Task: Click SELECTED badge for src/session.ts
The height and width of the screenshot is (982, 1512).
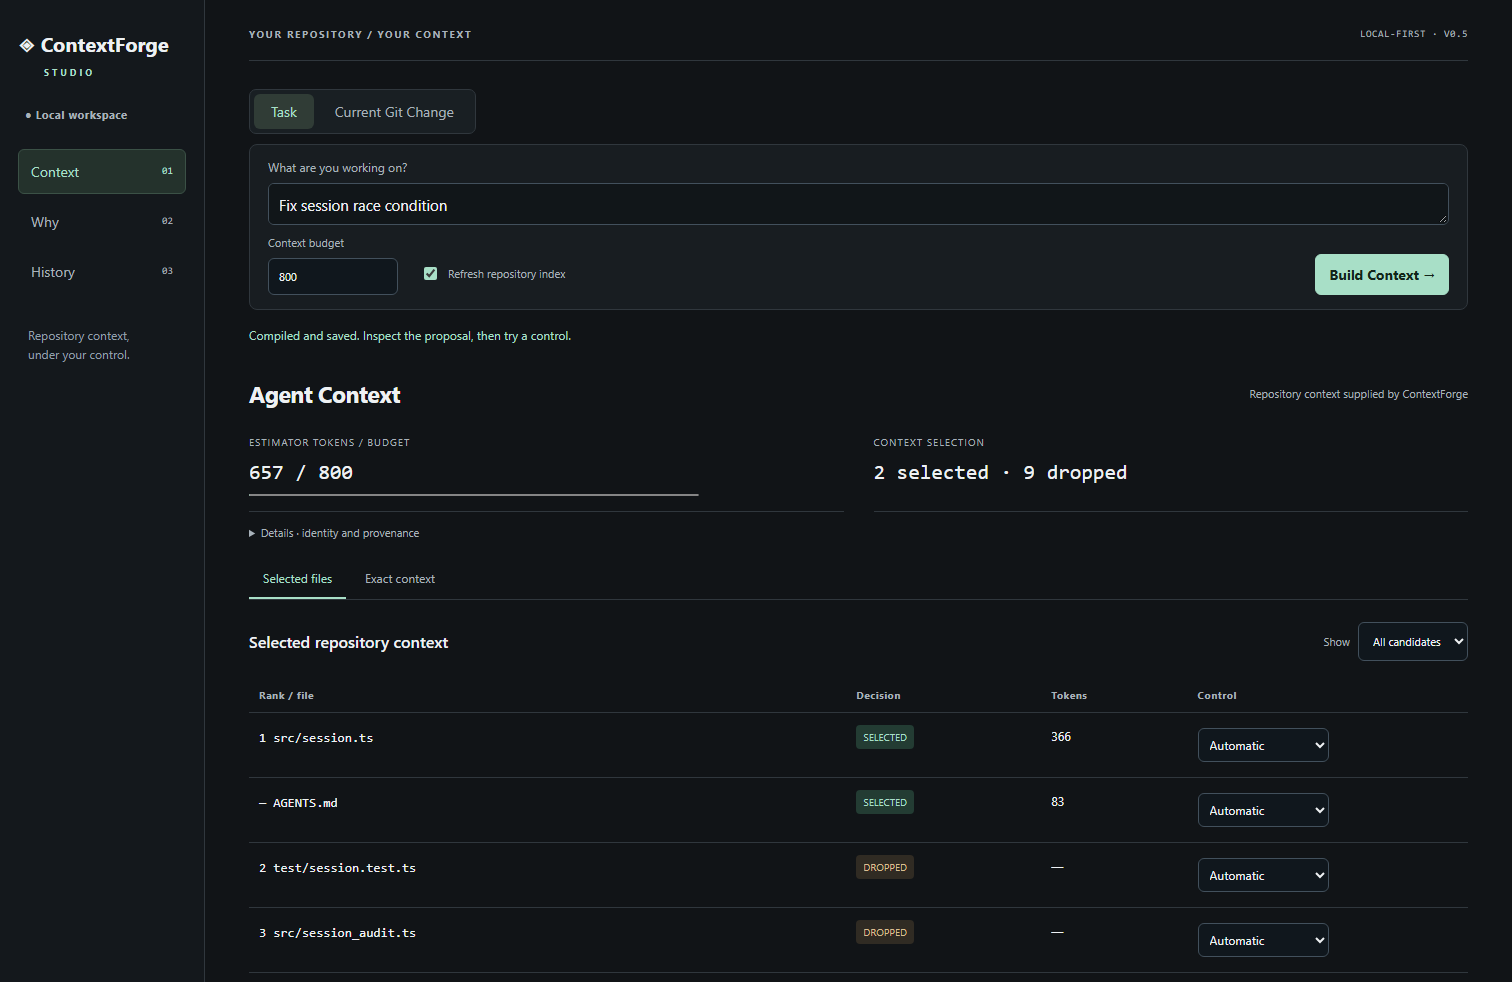Action: pos(885,737)
